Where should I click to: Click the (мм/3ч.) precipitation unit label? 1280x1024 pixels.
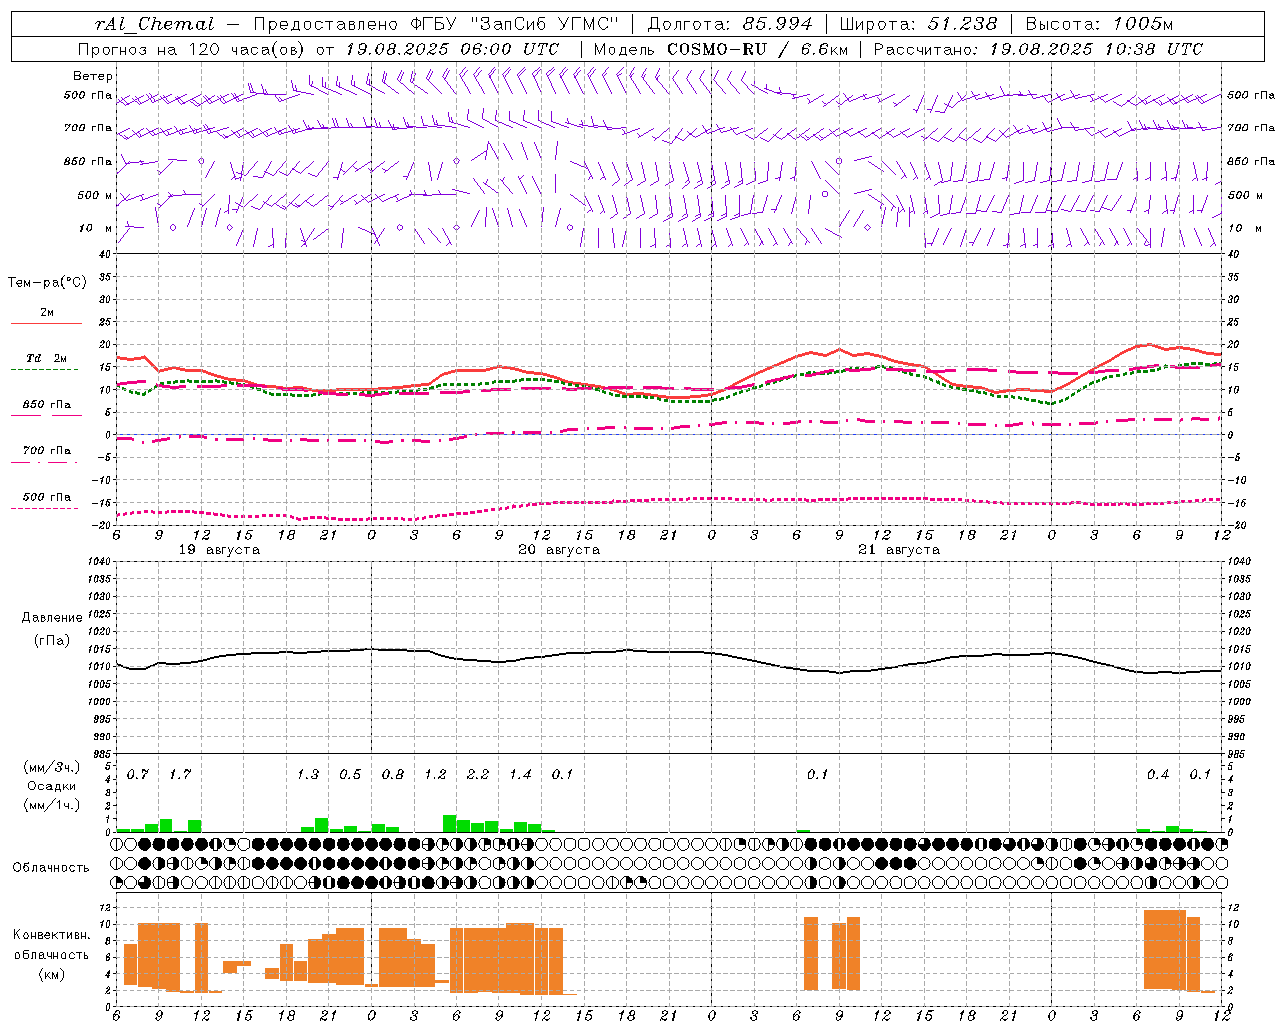50,767
